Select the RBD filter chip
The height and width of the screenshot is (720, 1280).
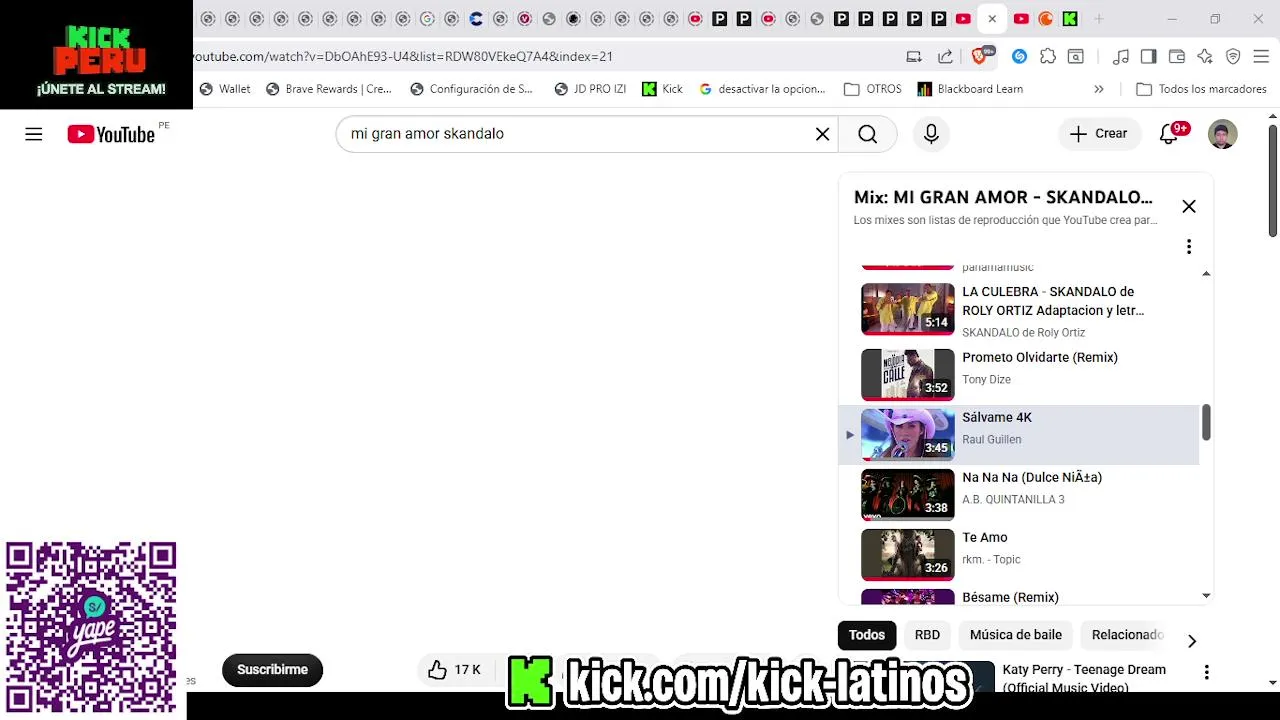927,635
